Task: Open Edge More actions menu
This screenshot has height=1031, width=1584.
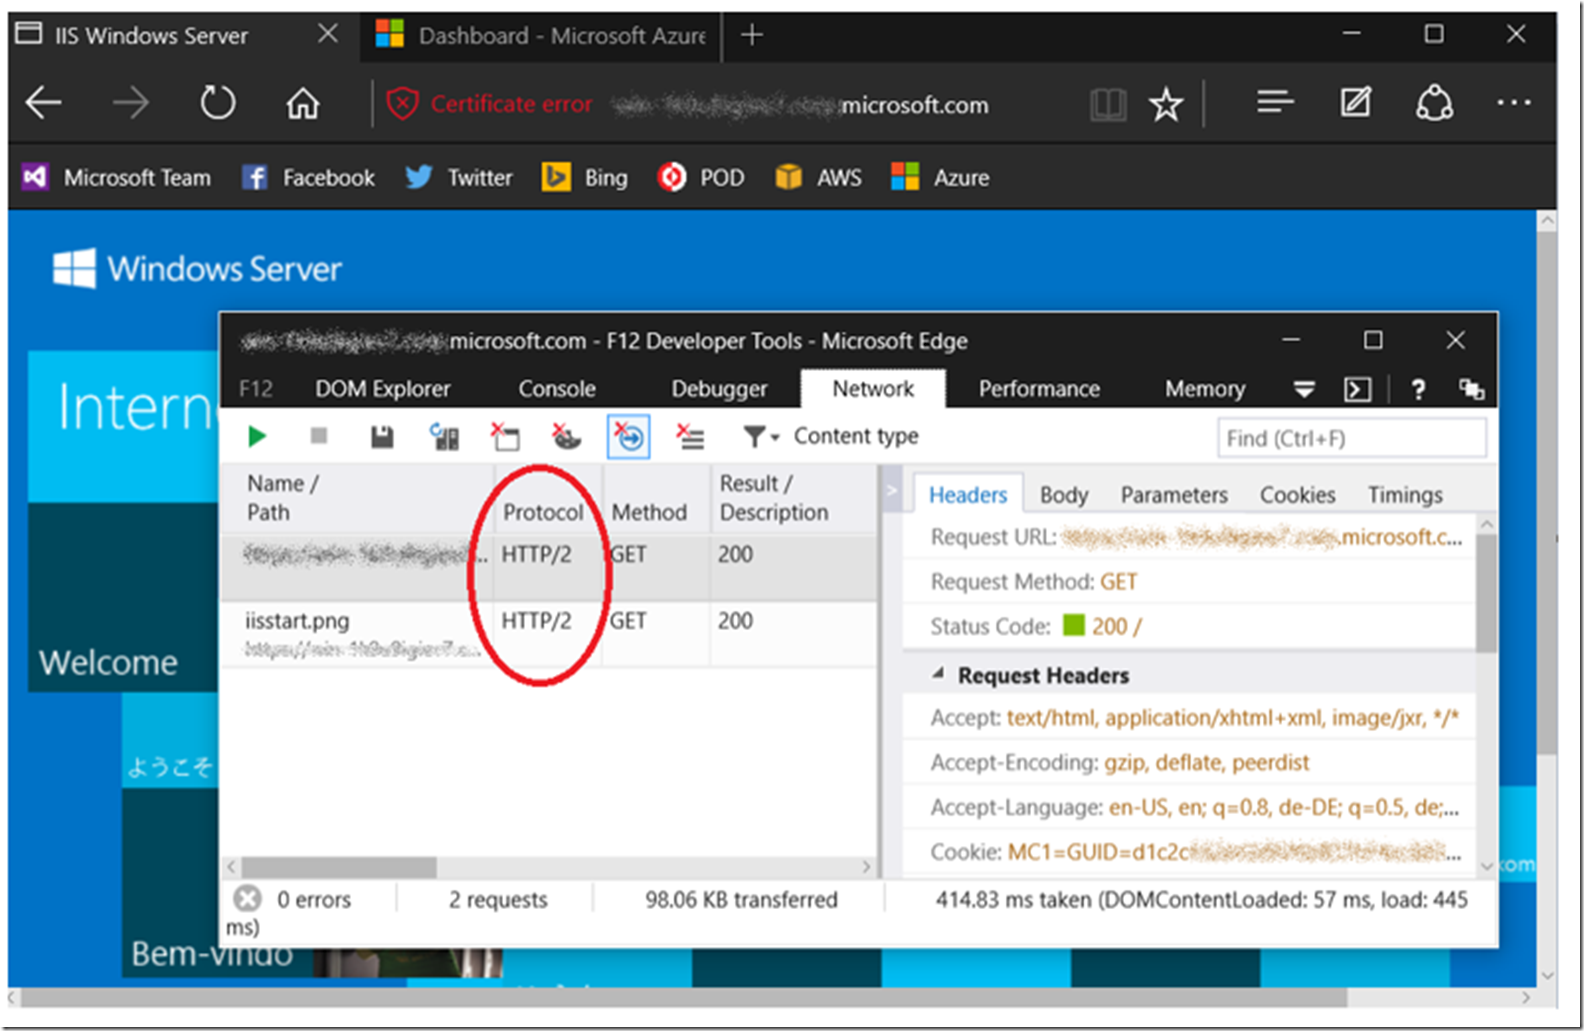Action: coord(1514,102)
